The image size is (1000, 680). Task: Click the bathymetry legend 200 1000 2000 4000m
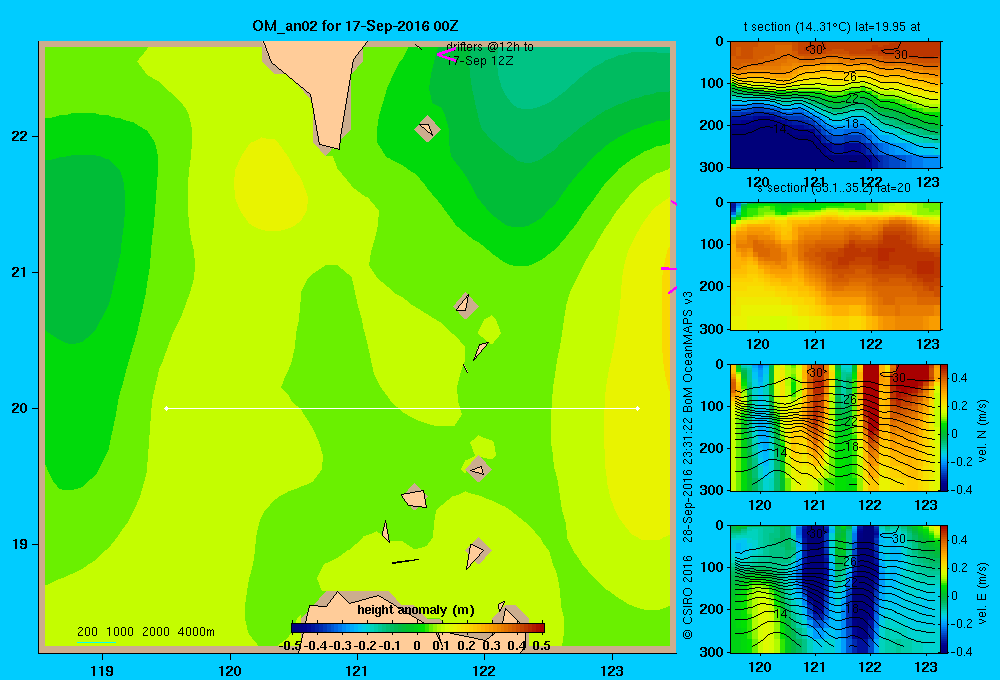pos(145,632)
